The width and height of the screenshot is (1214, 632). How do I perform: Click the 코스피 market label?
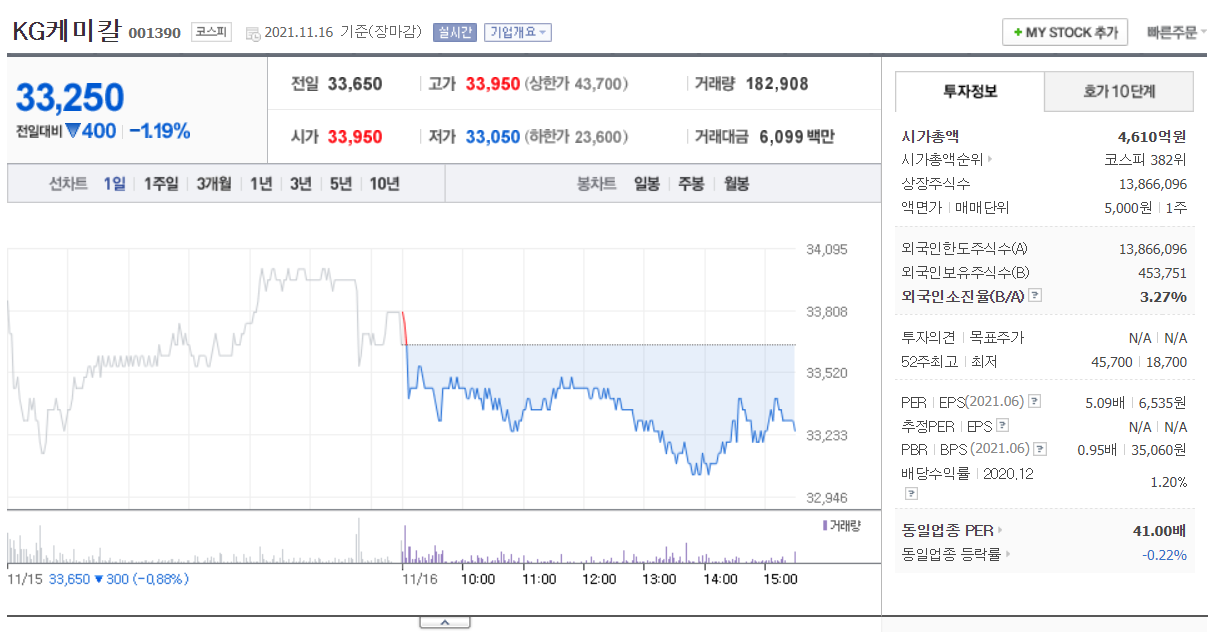pyautogui.click(x=211, y=32)
